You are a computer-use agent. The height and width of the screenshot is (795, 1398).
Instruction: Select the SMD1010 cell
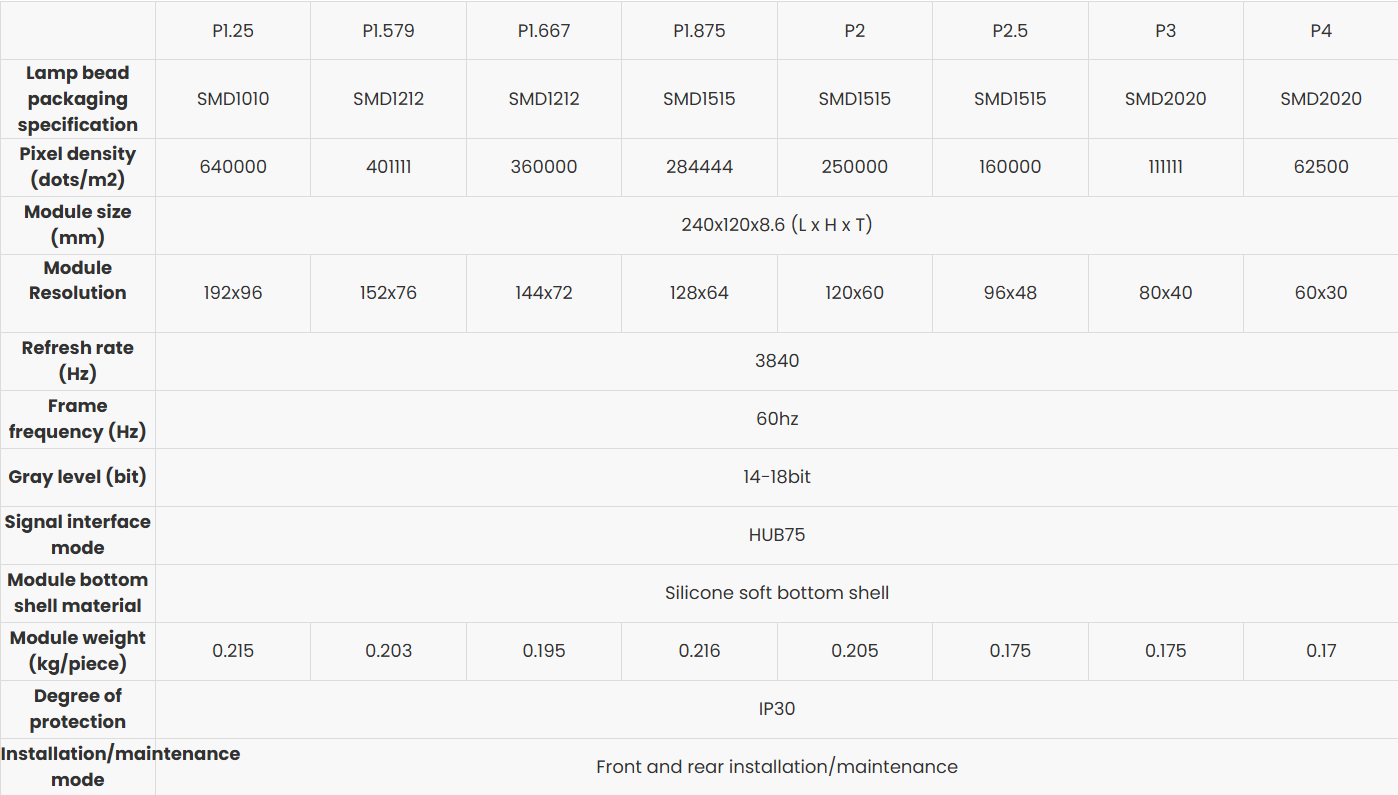(233, 99)
